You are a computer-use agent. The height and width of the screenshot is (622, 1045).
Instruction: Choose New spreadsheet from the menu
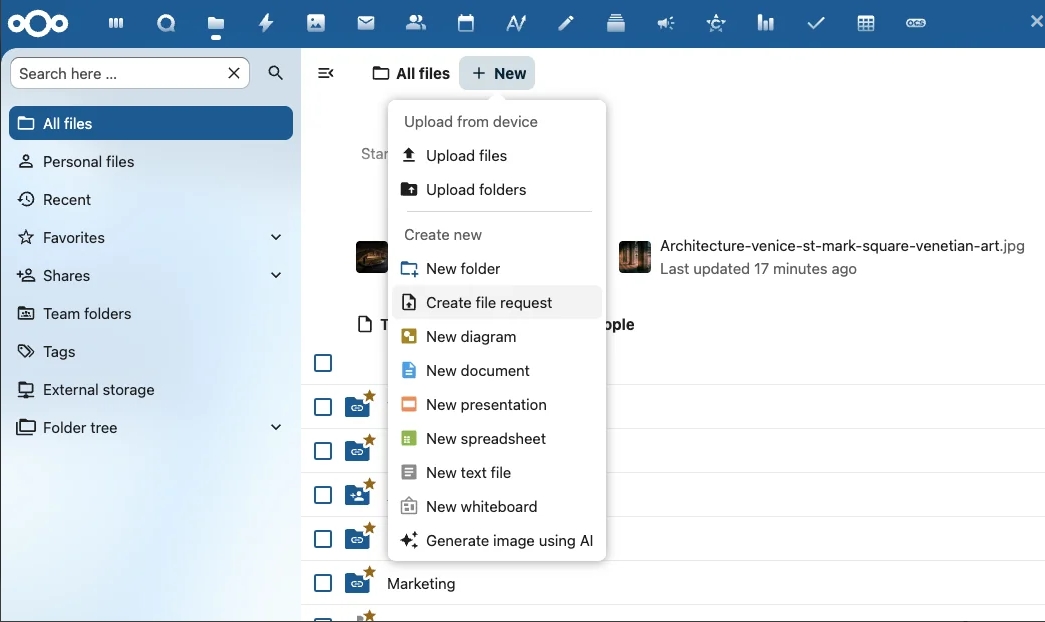click(x=486, y=439)
